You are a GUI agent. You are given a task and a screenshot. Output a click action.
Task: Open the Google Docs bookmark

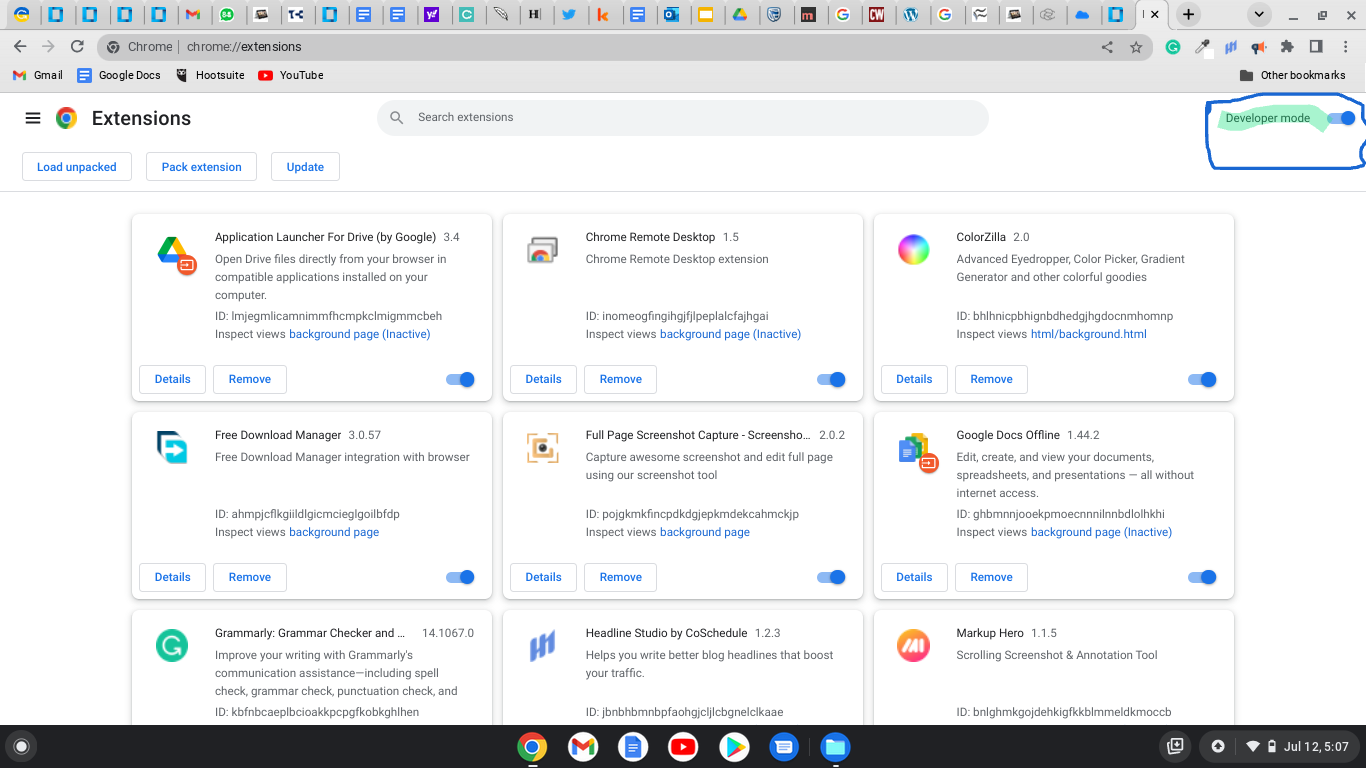119,75
